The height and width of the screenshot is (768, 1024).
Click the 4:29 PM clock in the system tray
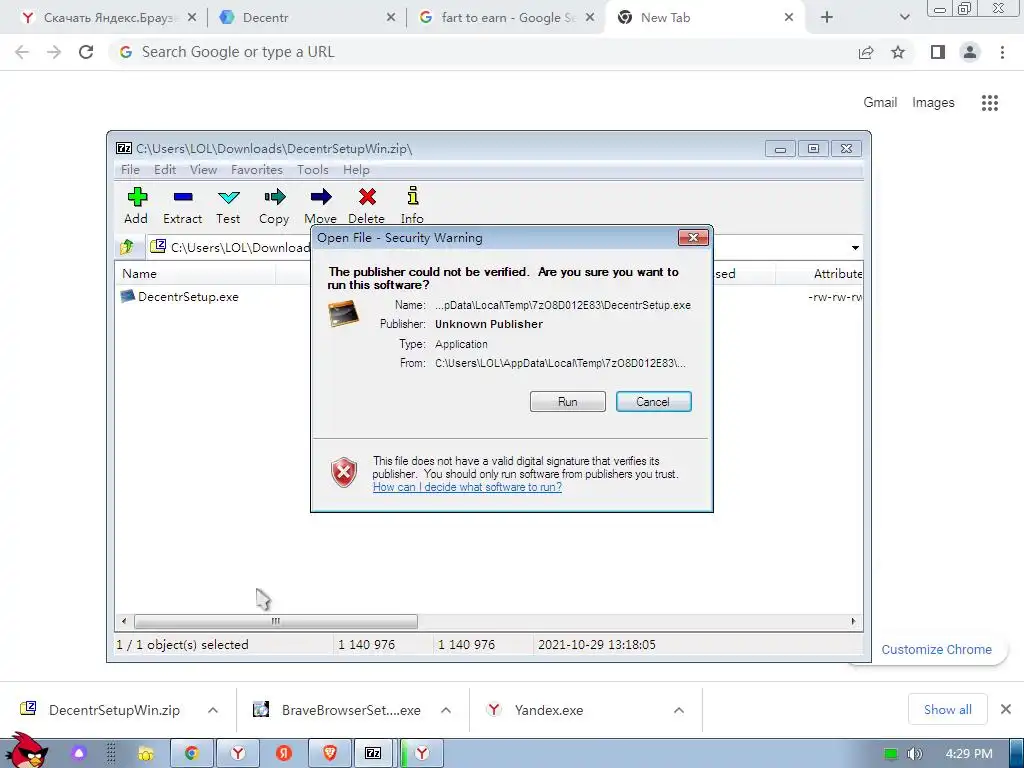[969, 754]
